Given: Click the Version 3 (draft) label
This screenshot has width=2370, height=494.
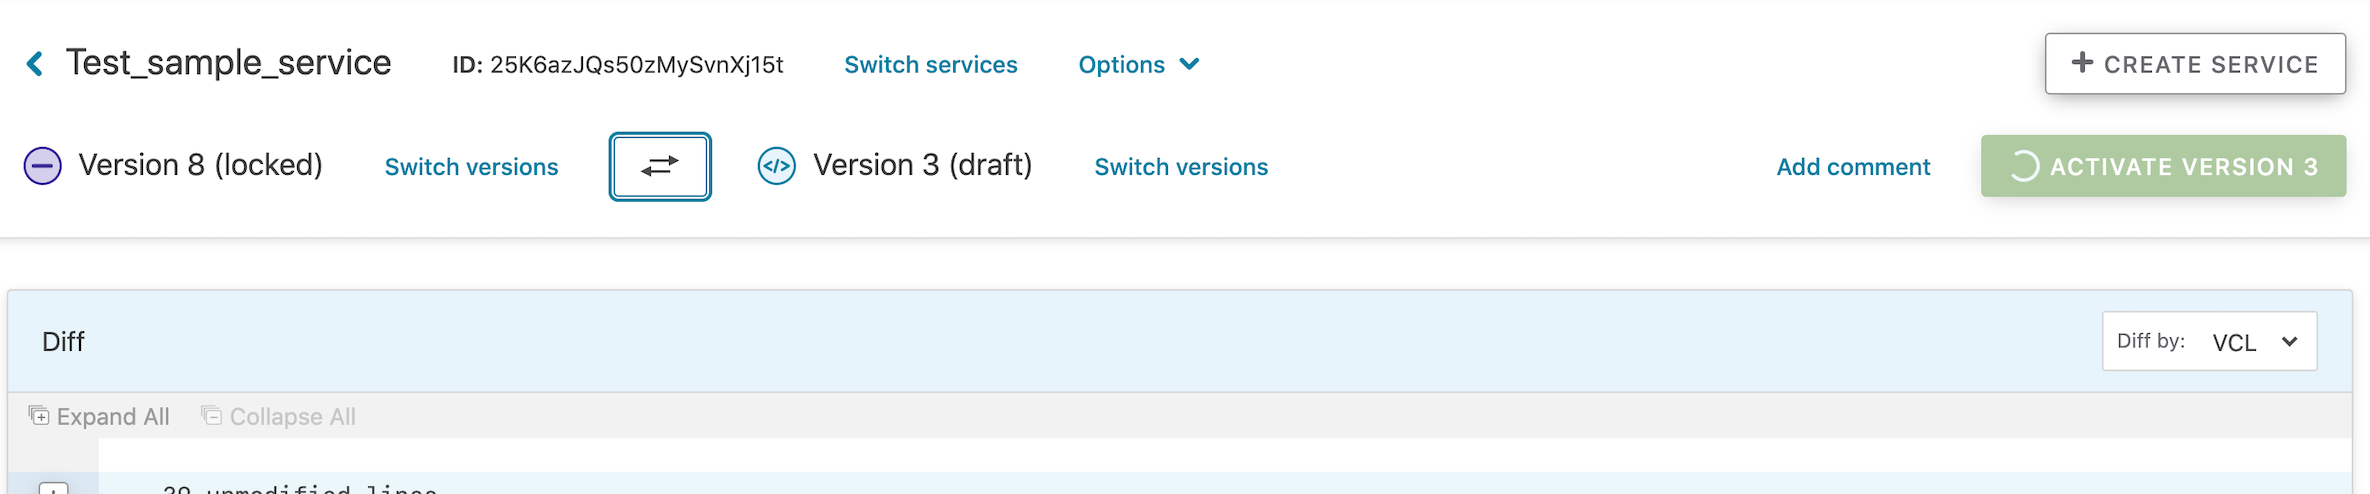Looking at the screenshot, I should pos(923,165).
